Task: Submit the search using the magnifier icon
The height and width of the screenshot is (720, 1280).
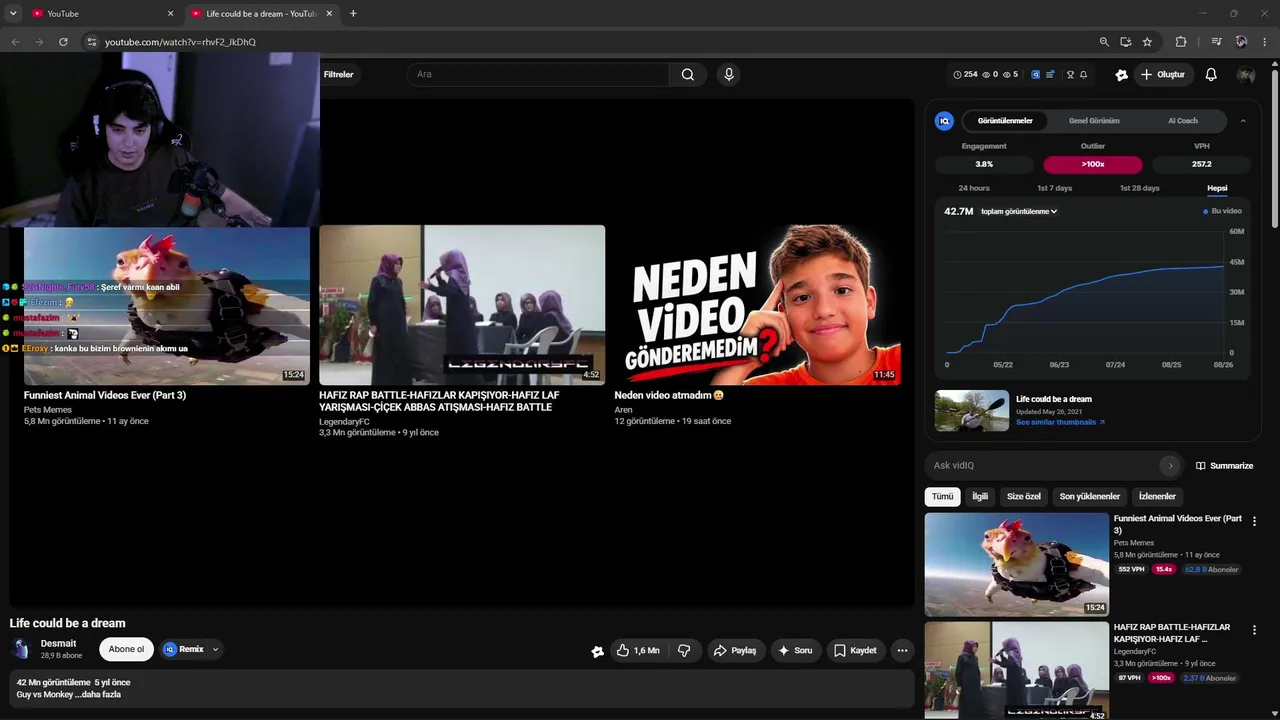Action: 688,74
